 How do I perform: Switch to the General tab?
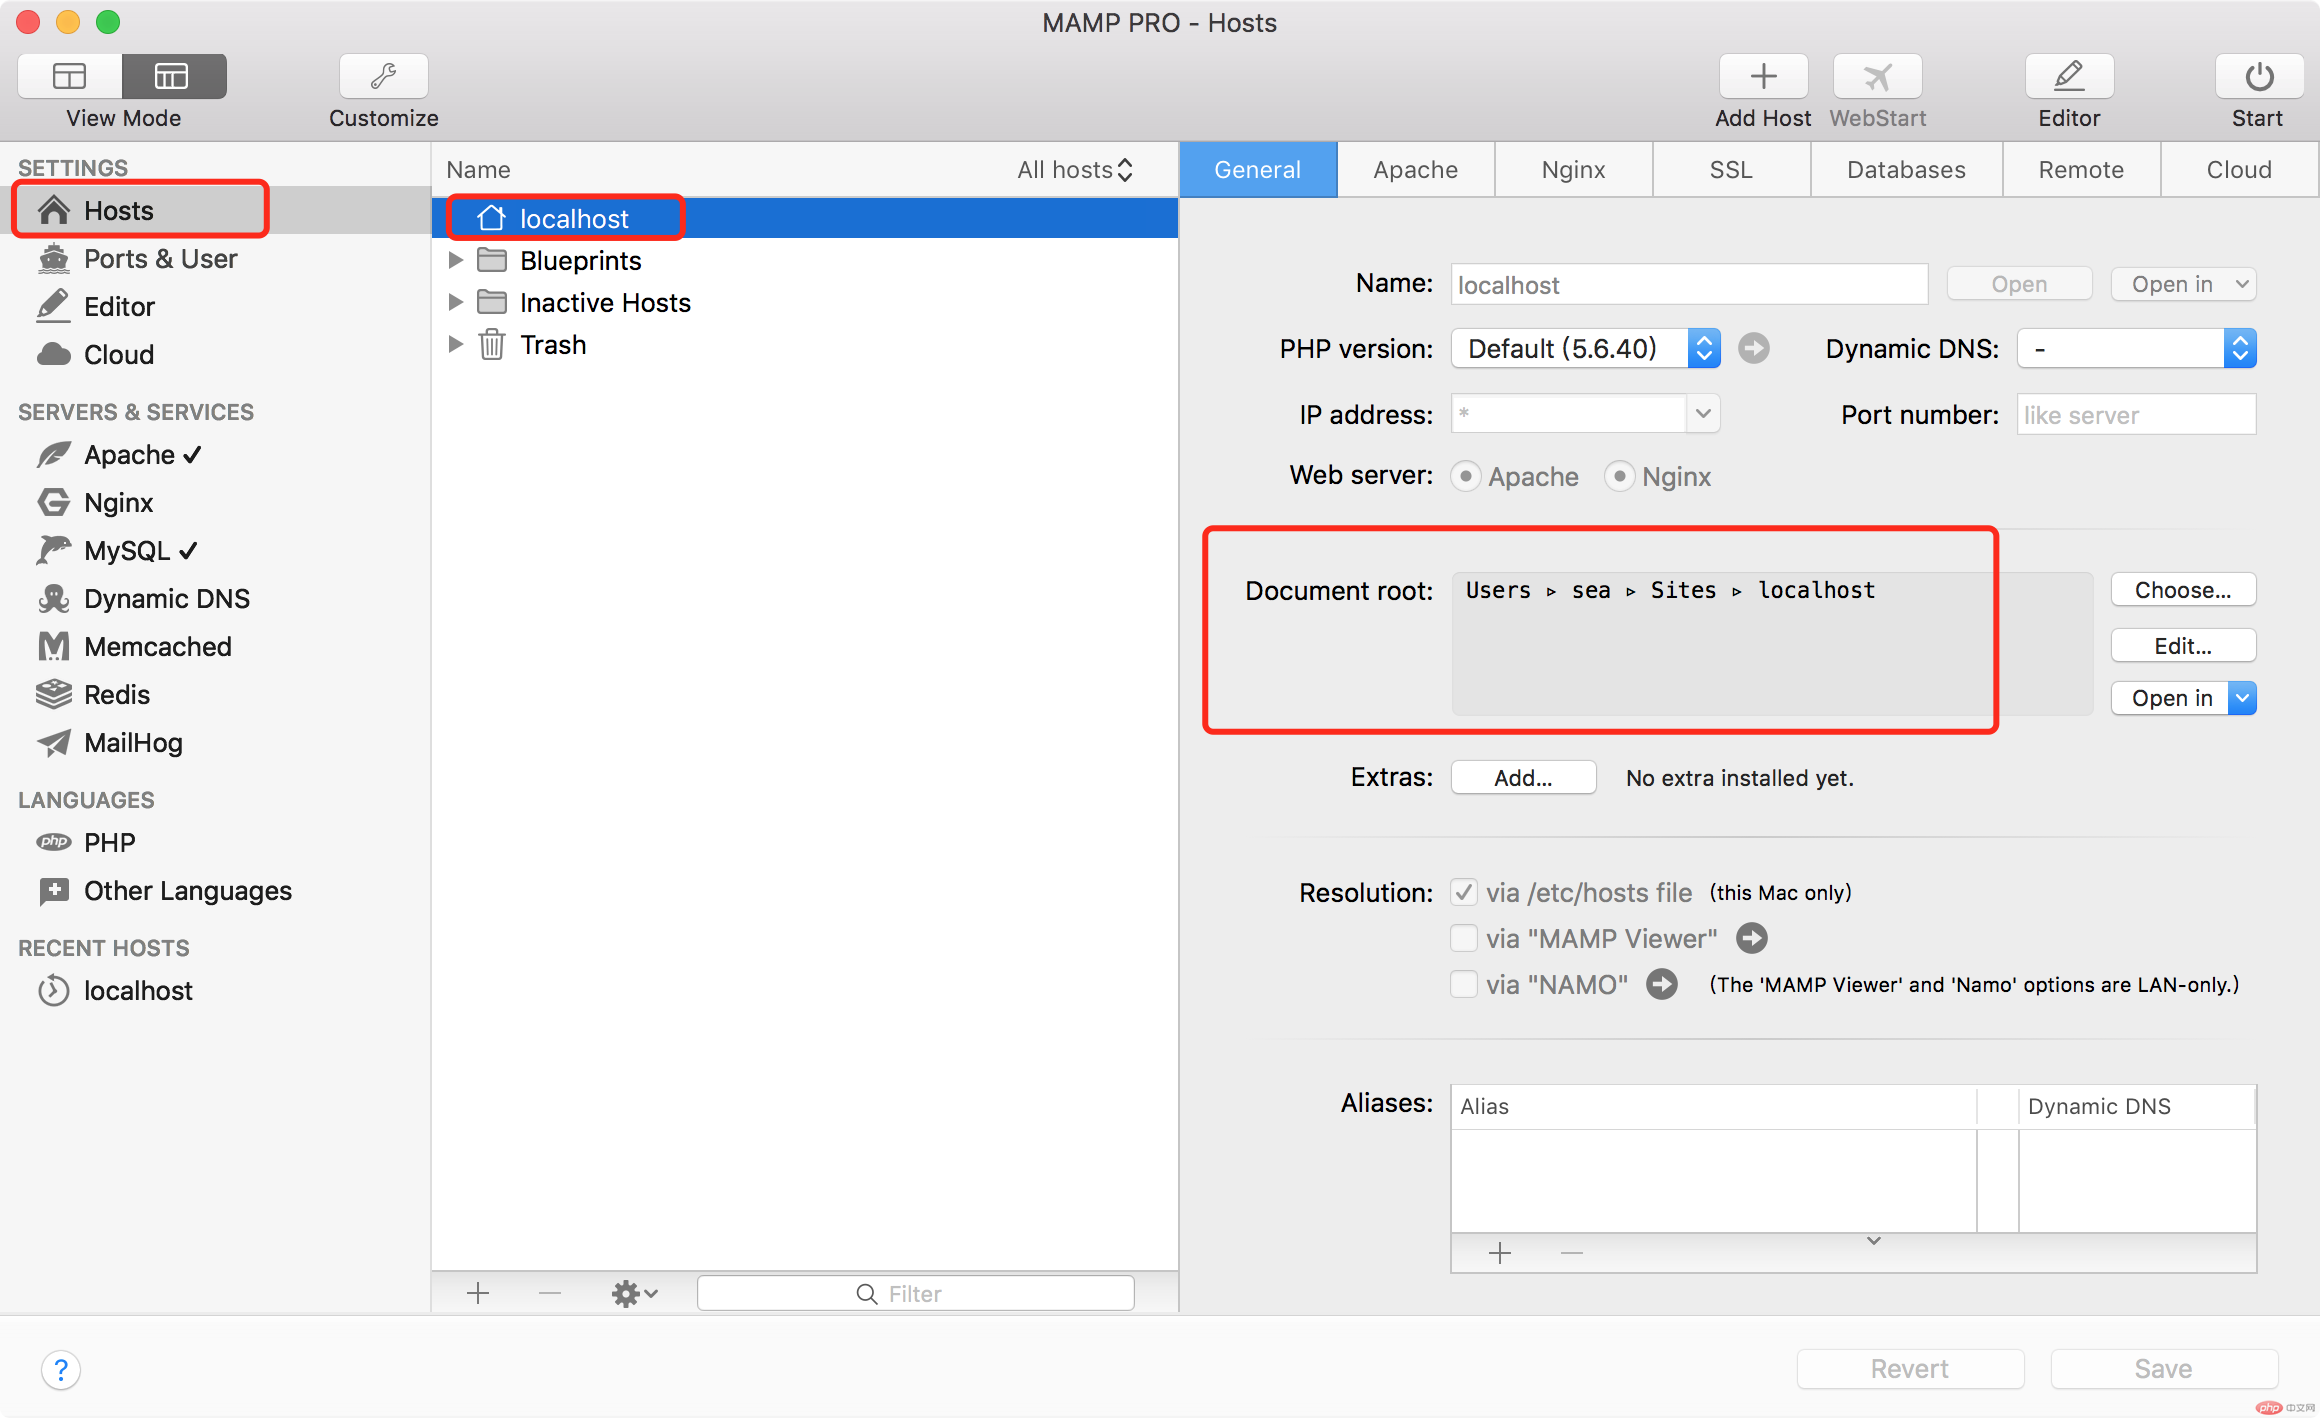tap(1258, 170)
